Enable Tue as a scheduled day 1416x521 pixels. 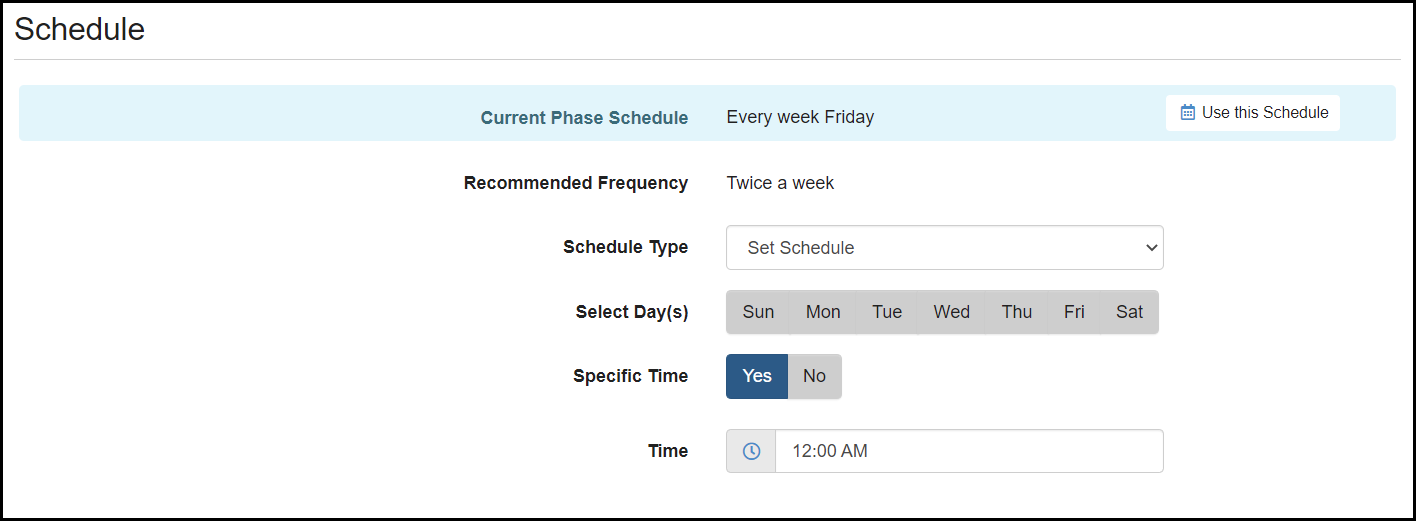(887, 312)
